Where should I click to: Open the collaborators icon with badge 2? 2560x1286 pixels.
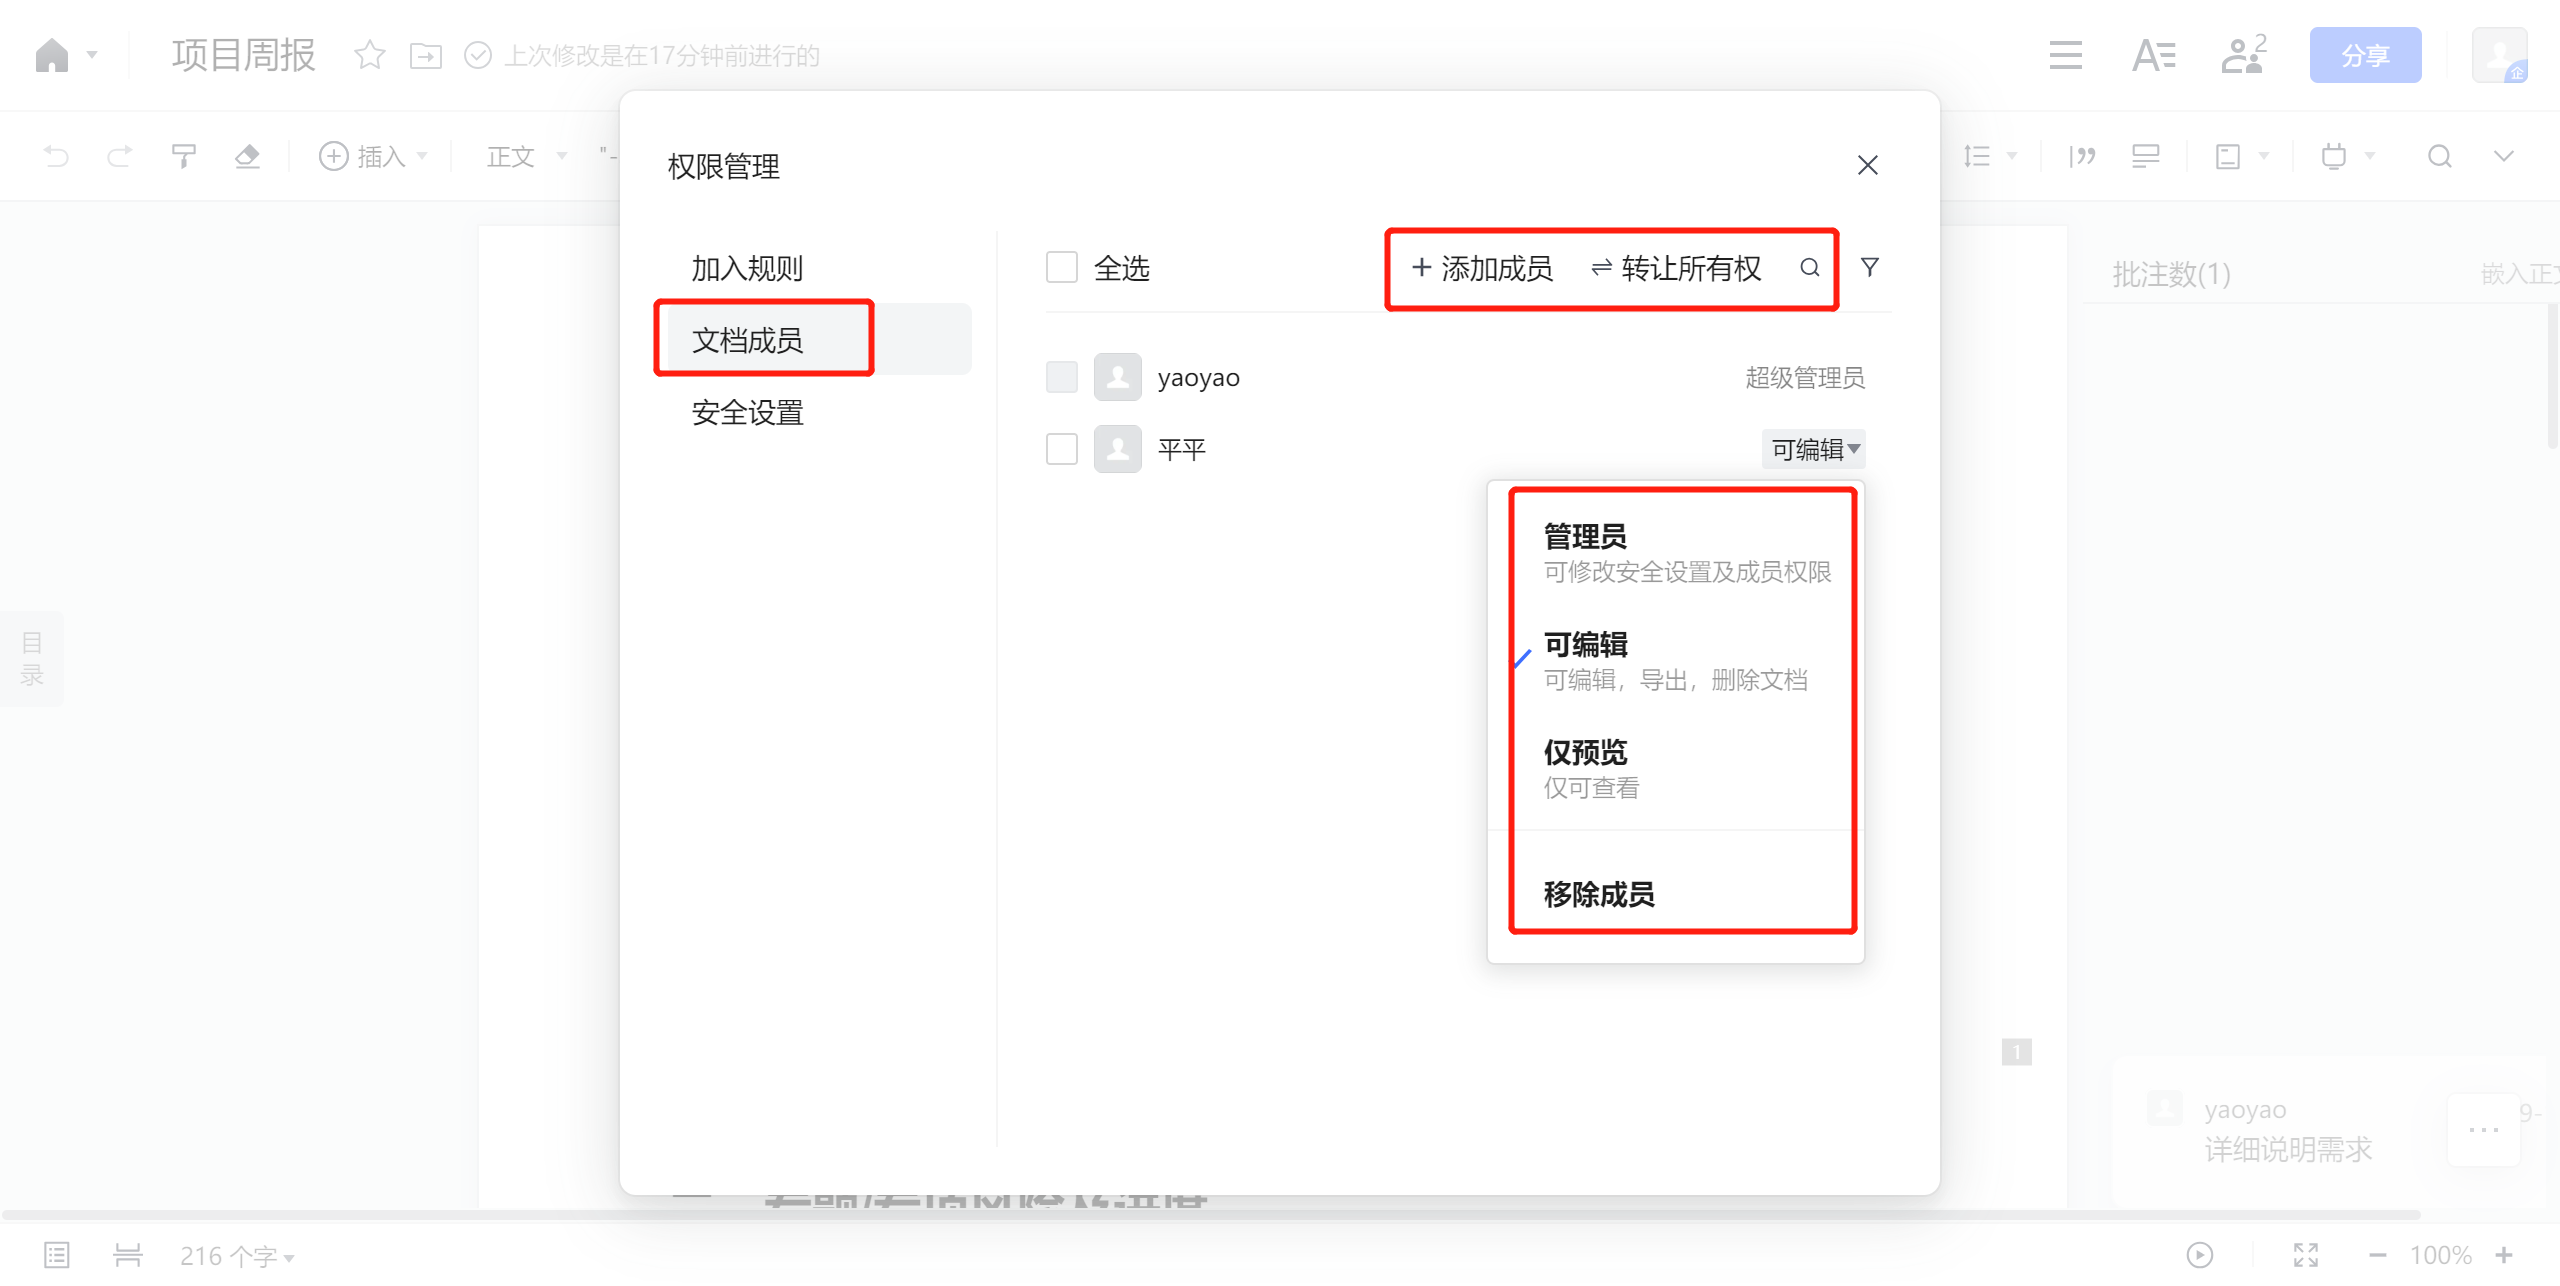[x=2243, y=55]
